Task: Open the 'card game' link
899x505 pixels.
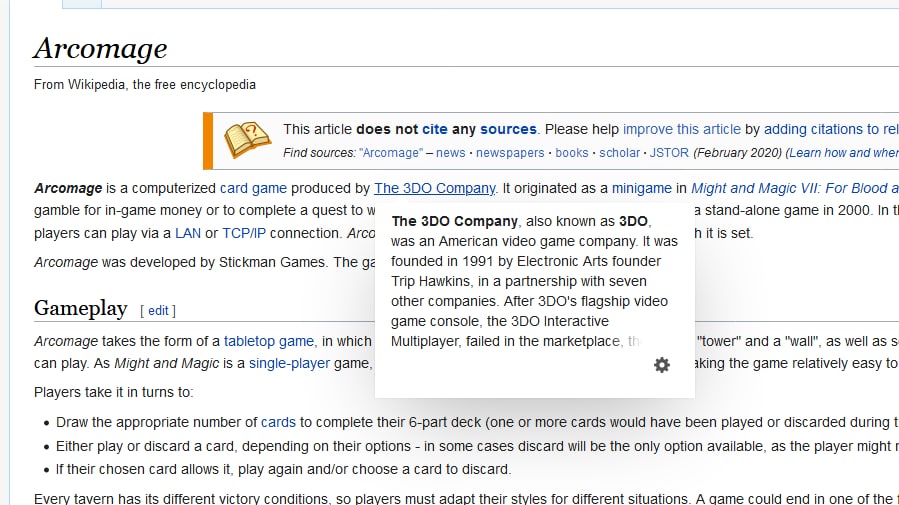Action: [253, 188]
